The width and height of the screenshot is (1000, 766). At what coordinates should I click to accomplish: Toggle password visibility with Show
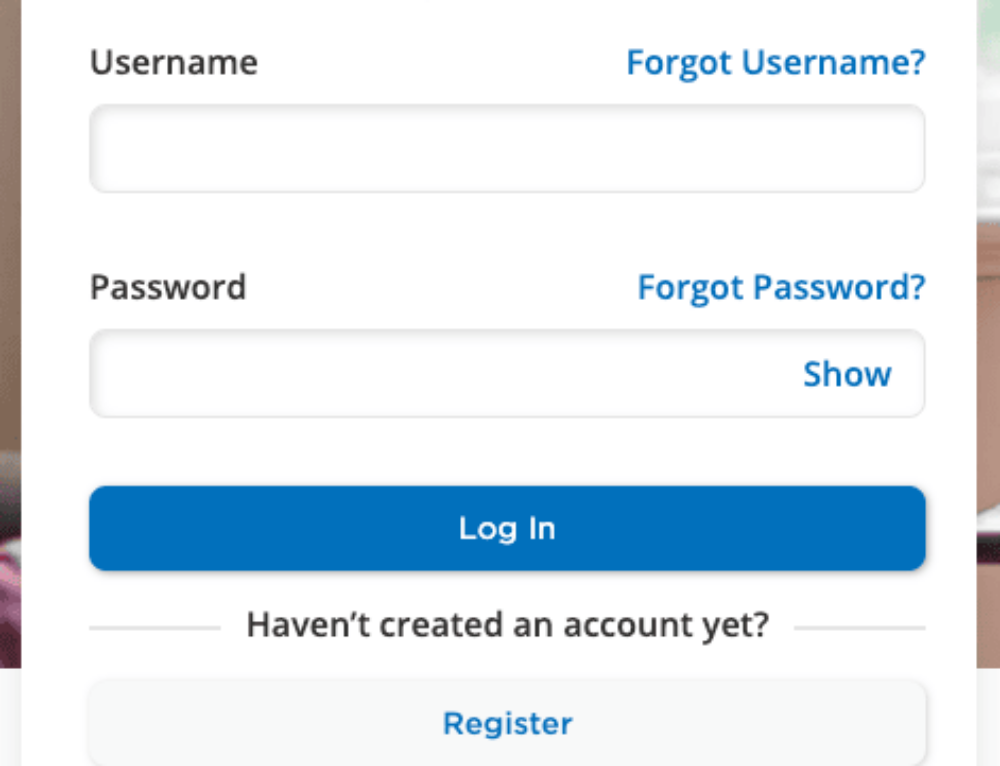click(x=847, y=374)
